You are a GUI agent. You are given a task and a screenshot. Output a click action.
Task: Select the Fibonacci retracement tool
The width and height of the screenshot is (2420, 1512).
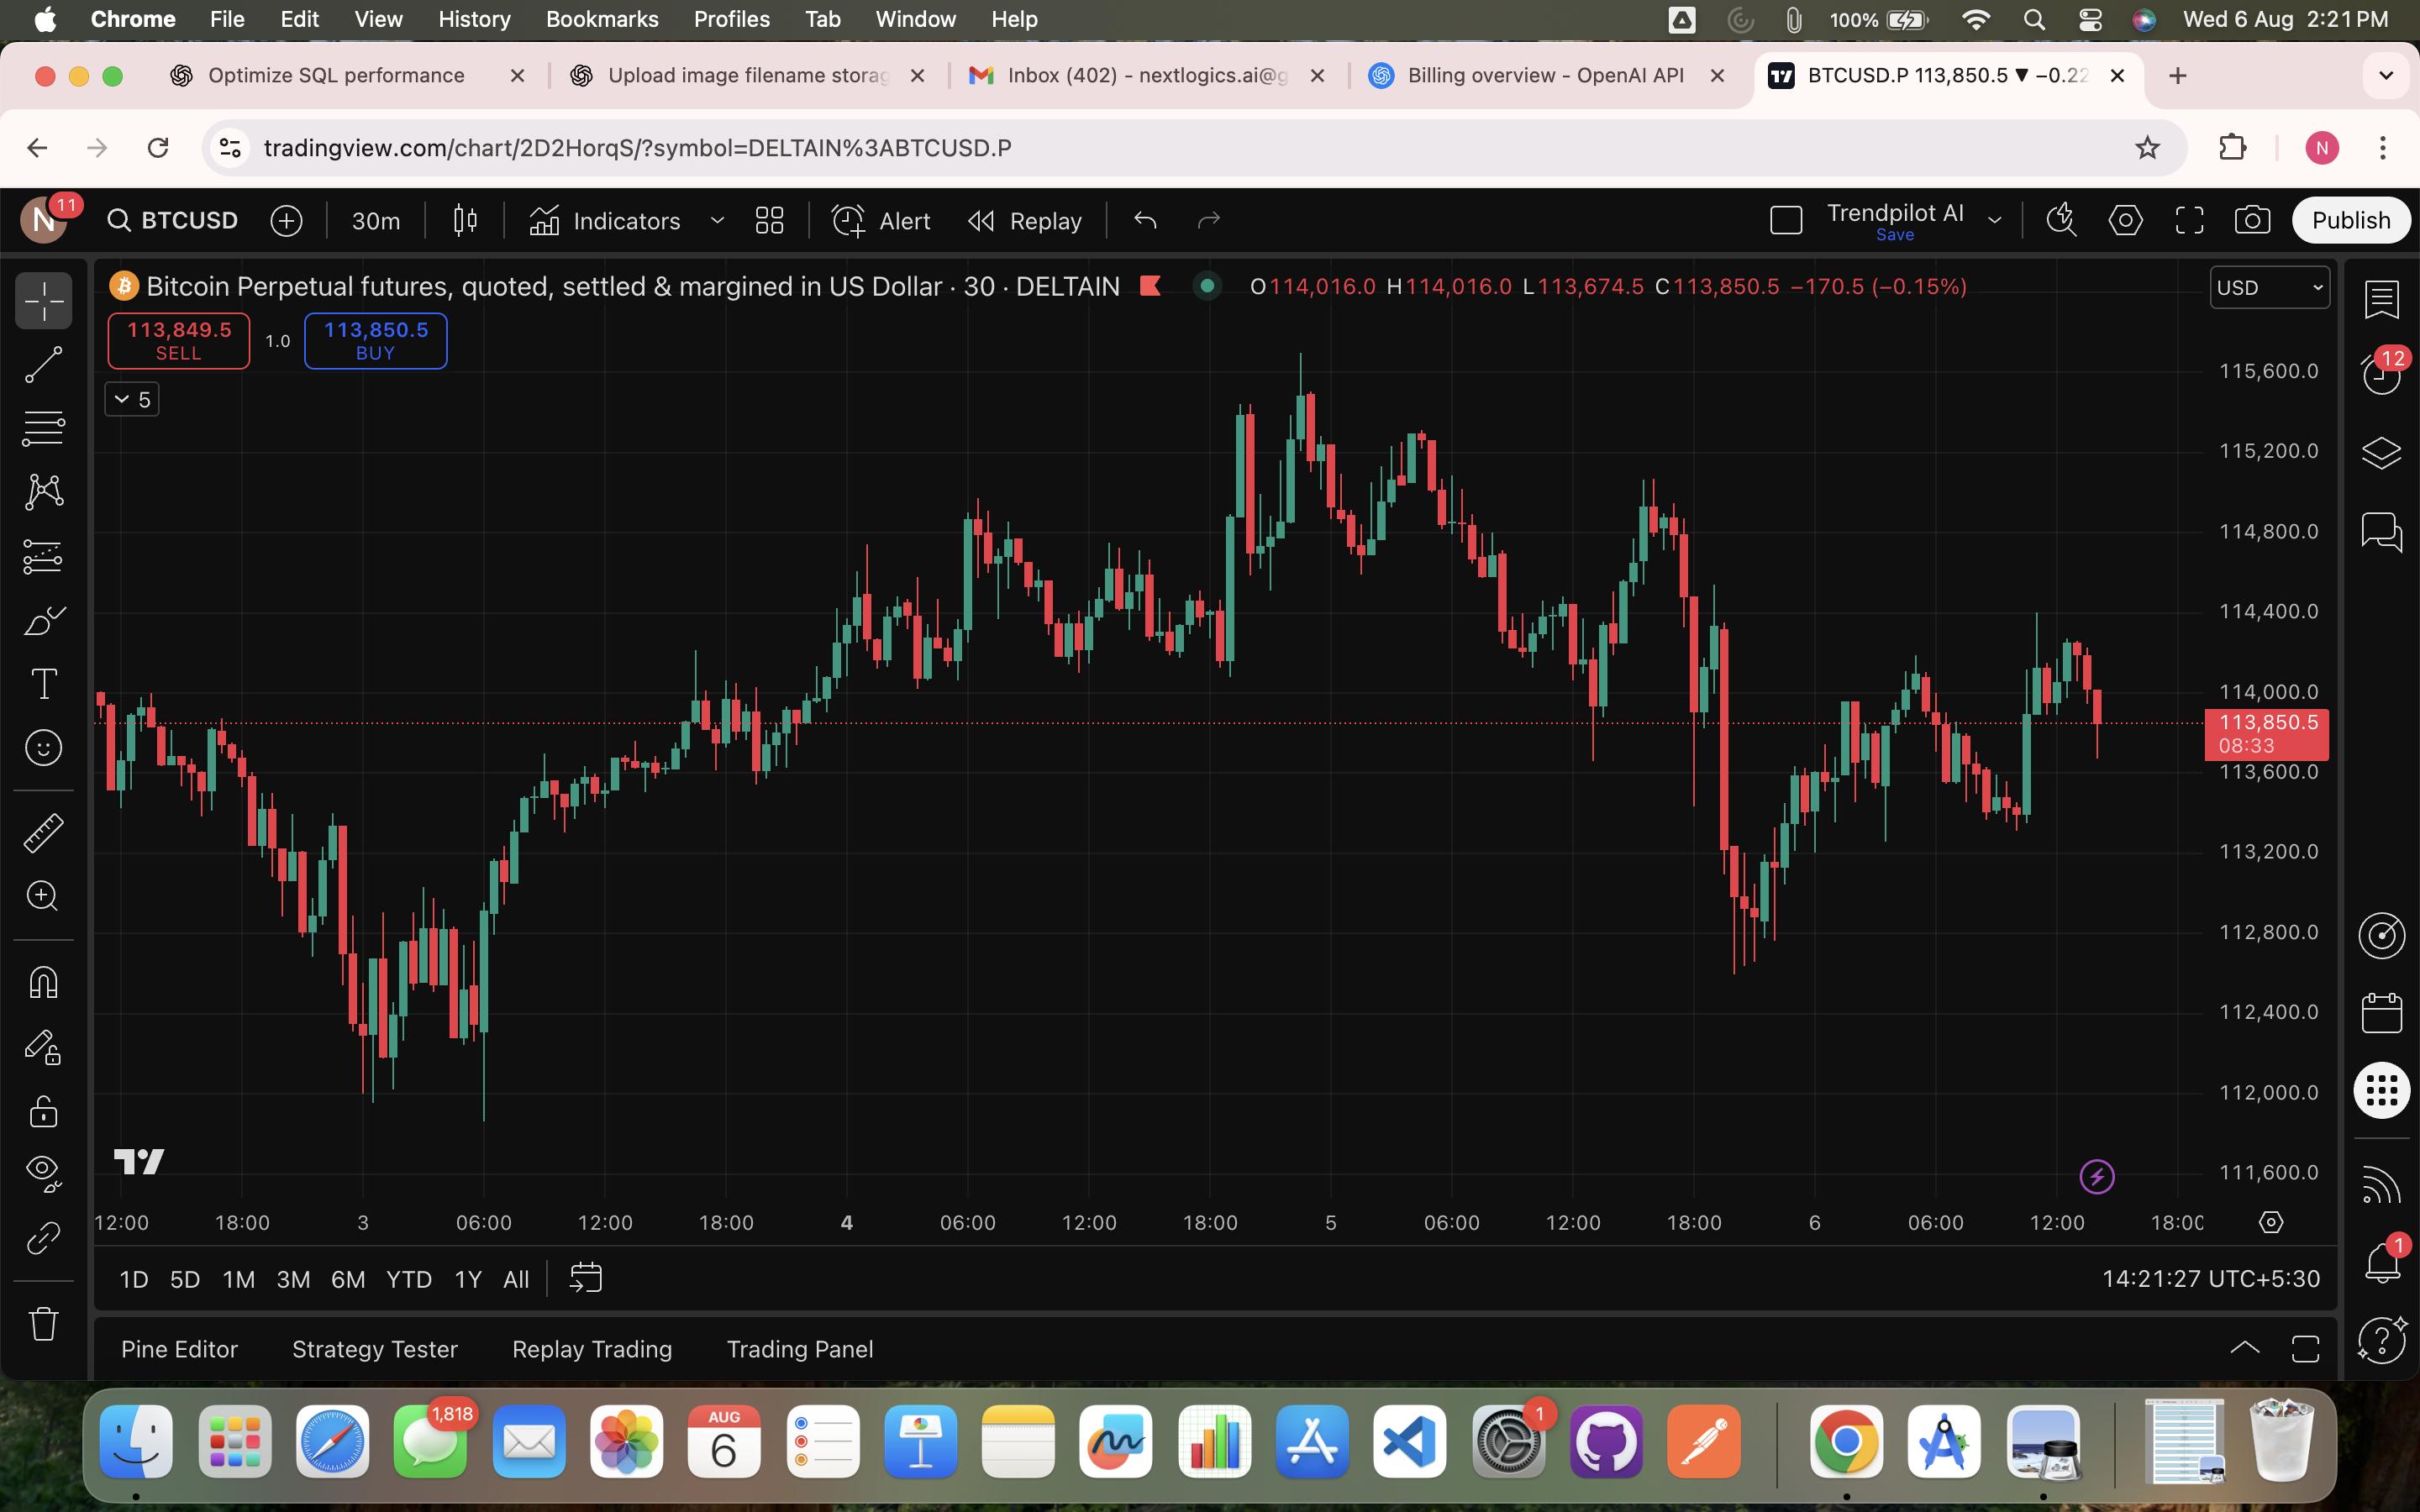tap(43, 428)
